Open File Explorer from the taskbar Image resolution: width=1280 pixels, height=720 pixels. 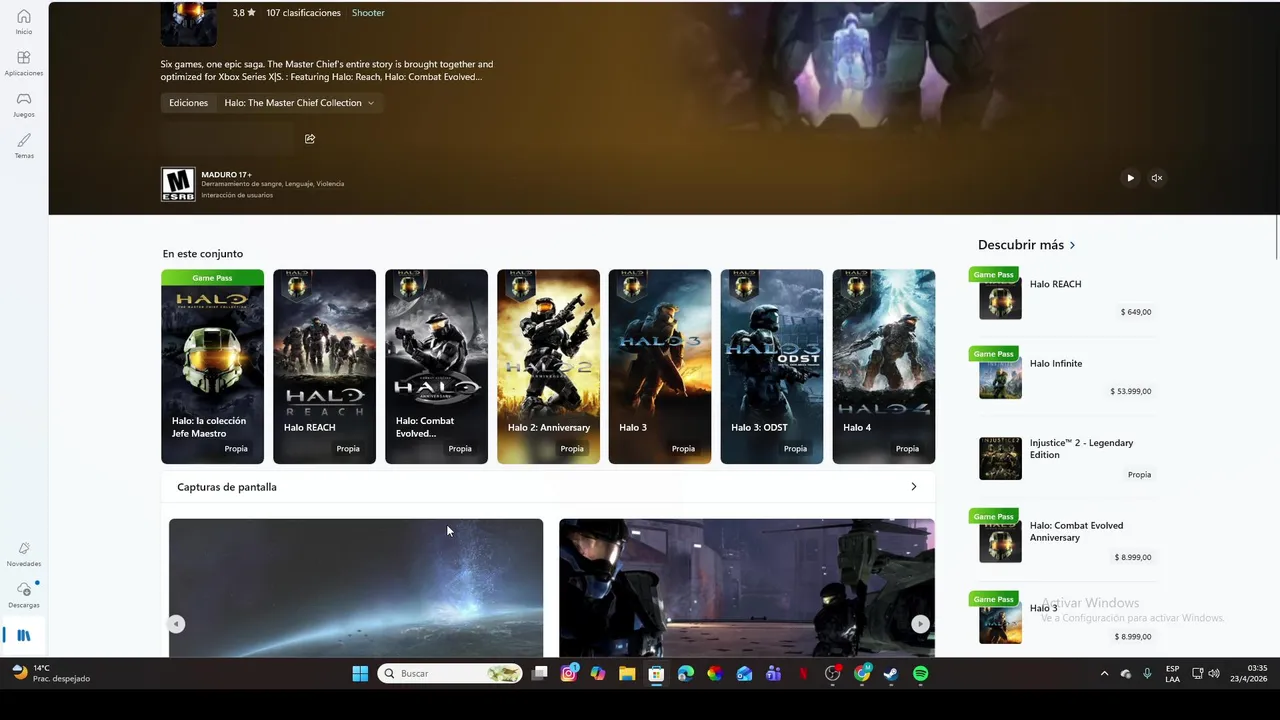(627, 674)
